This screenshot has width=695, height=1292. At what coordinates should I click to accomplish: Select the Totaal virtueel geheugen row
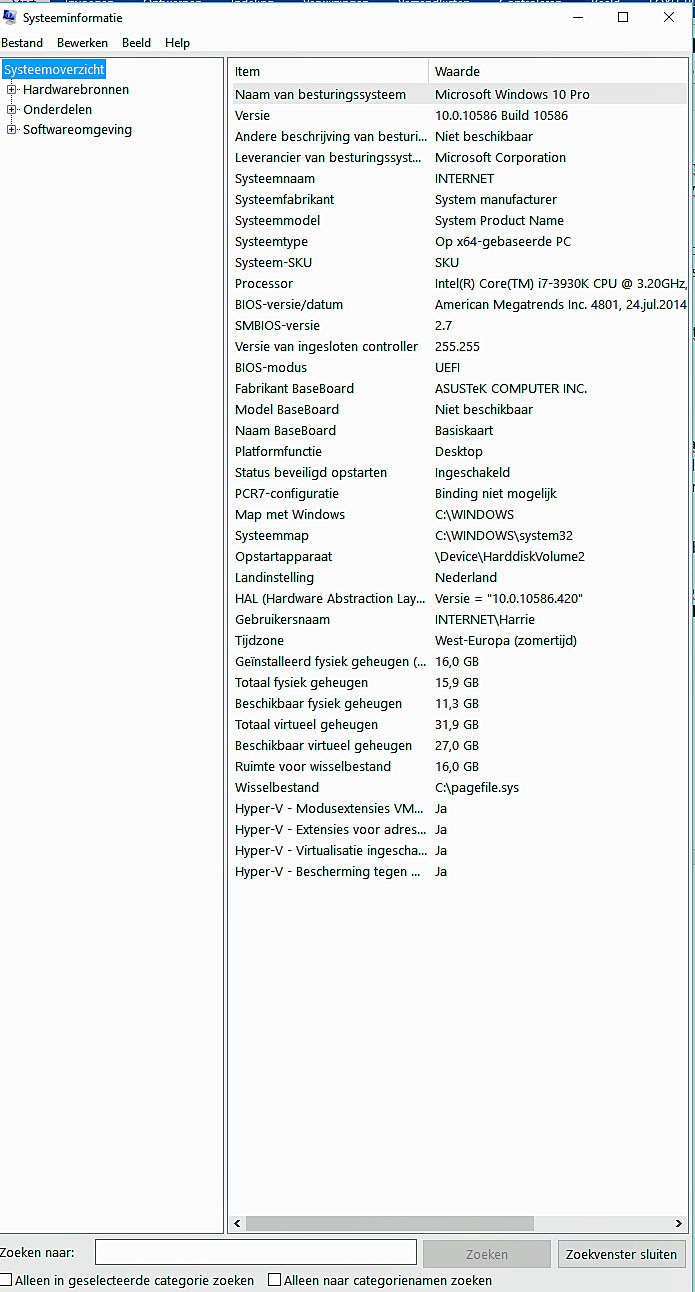pos(460,724)
